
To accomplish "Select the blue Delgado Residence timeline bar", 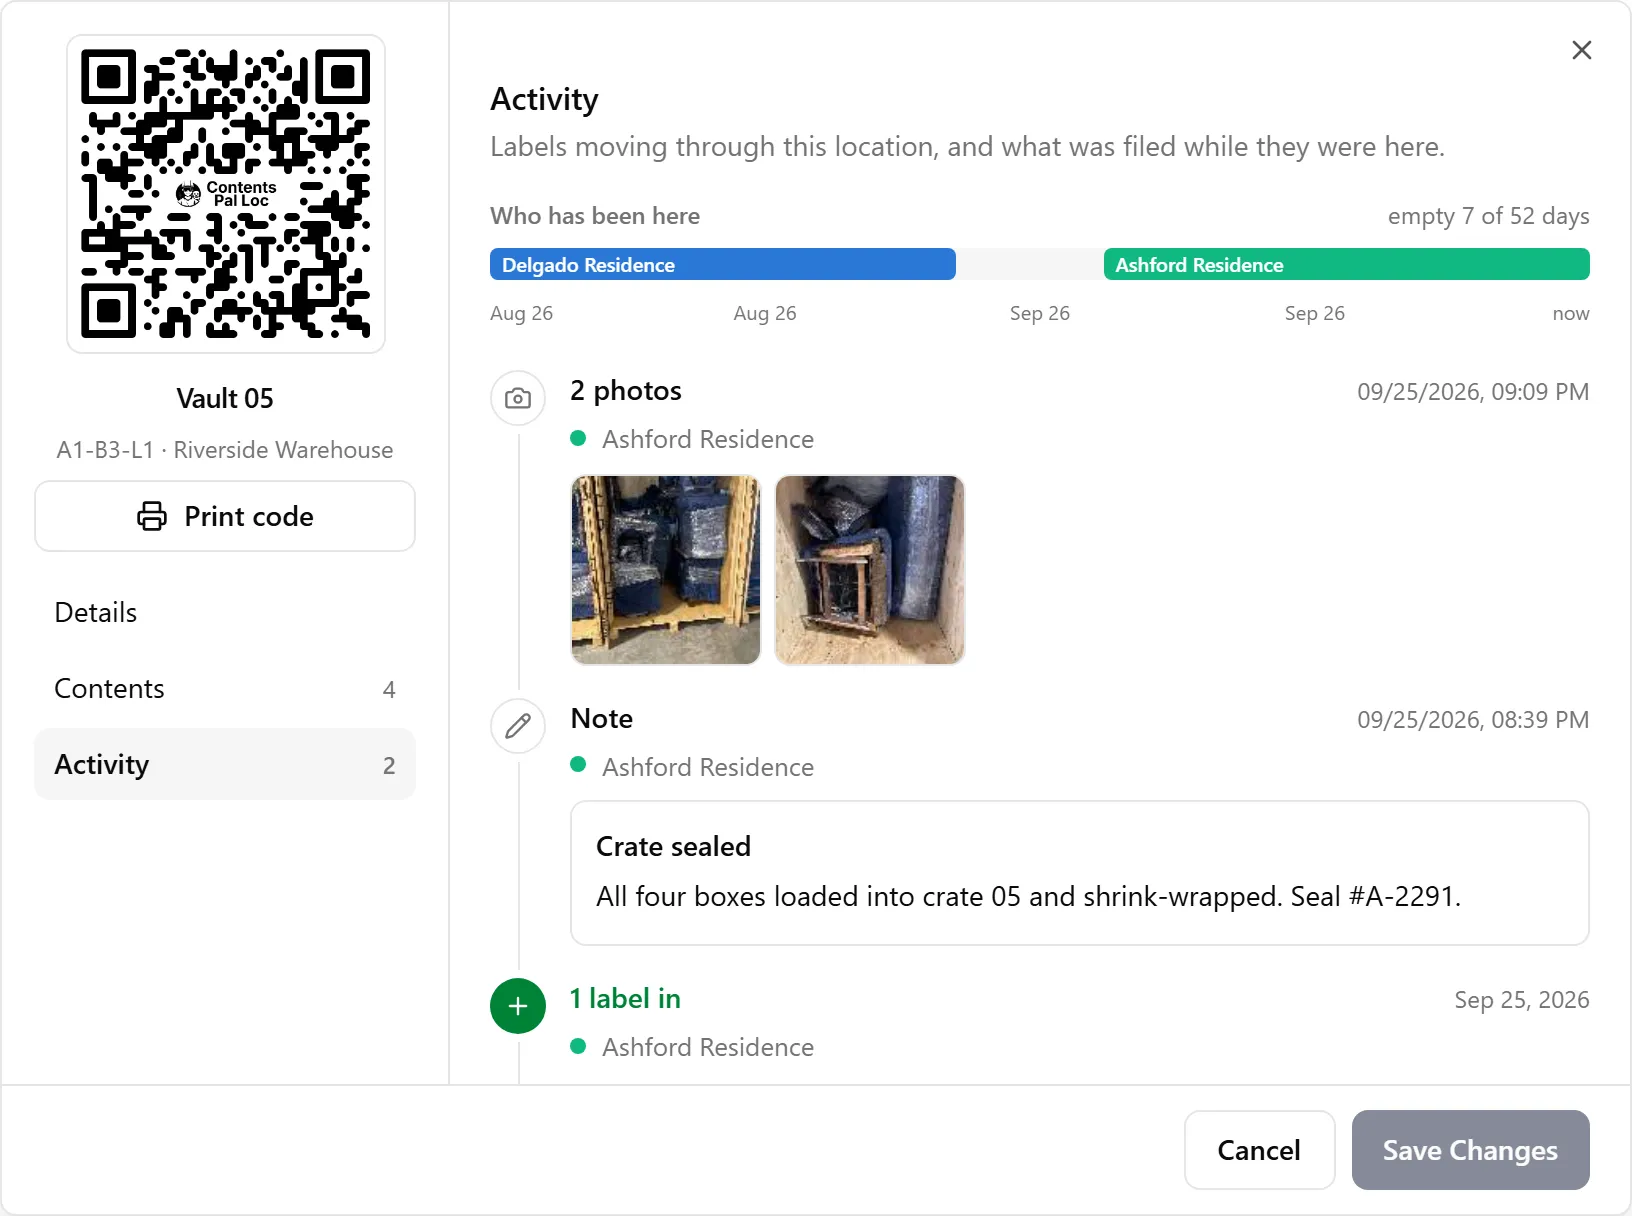I will pyautogui.click(x=723, y=264).
